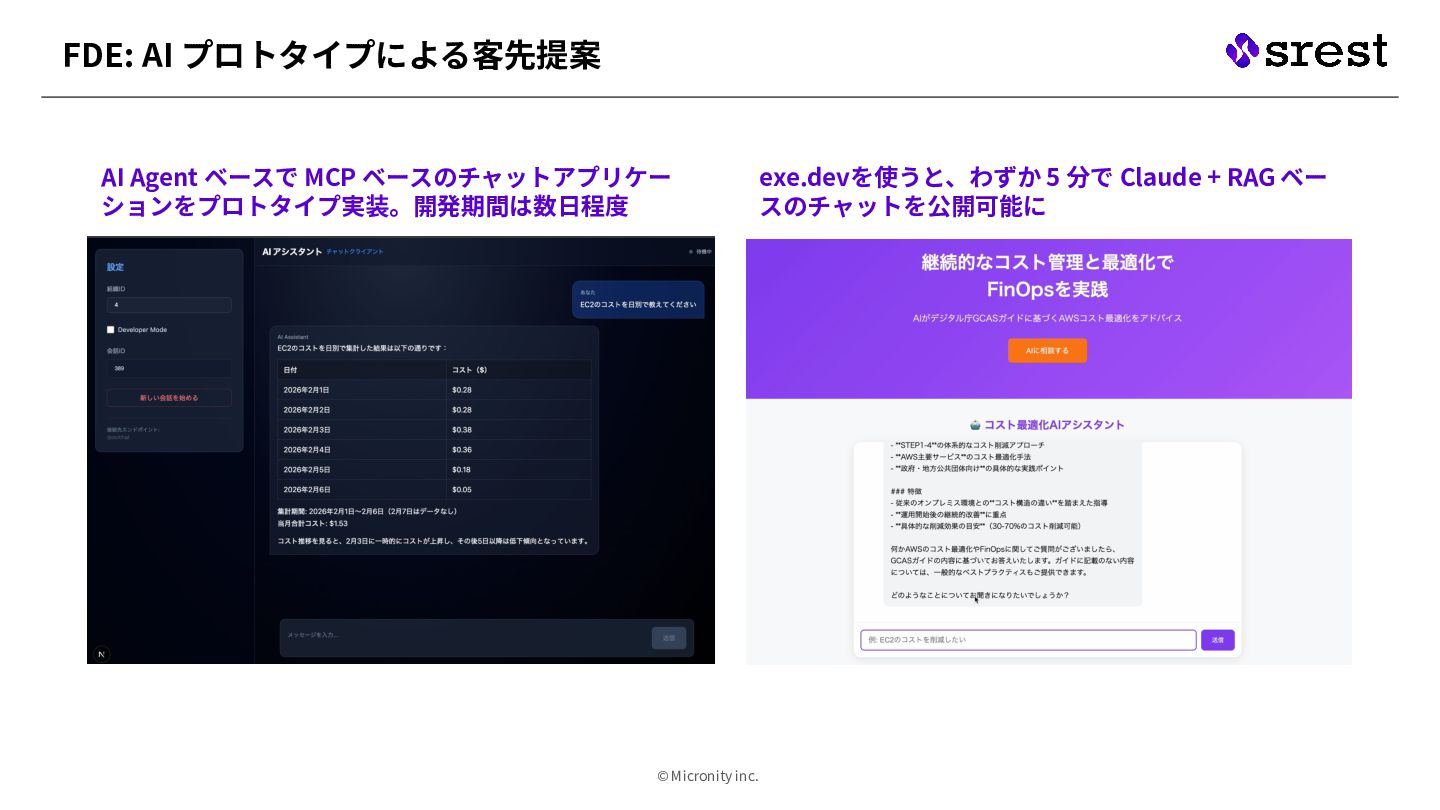Click the 会話ID input field
The image size is (1440, 810).
[x=169, y=368]
